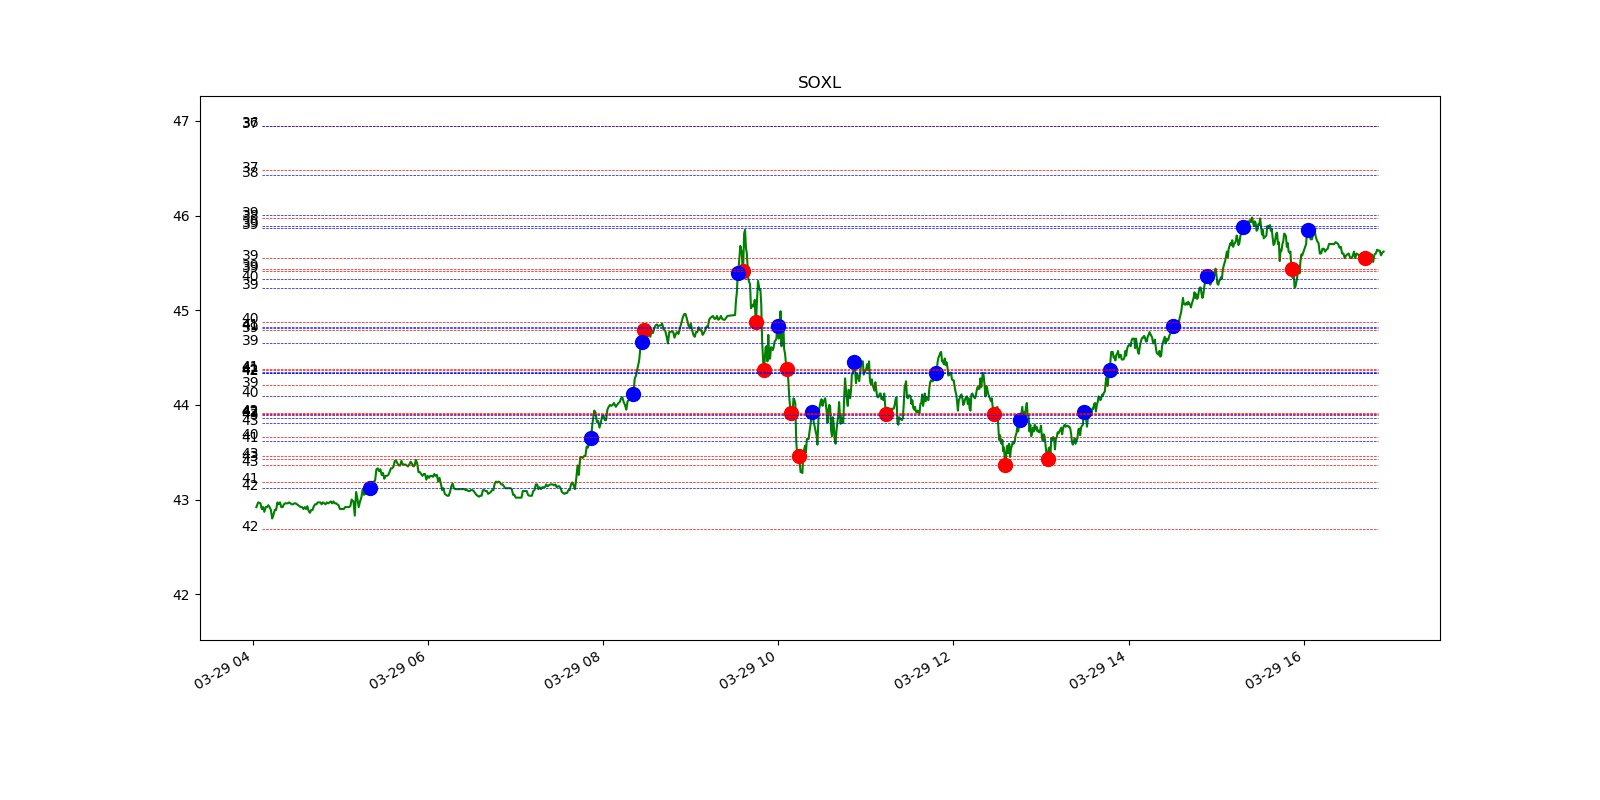This screenshot has height=800, width=1600.
Task: Select the red marker near 43.45 after 10:00
Action: coord(799,456)
